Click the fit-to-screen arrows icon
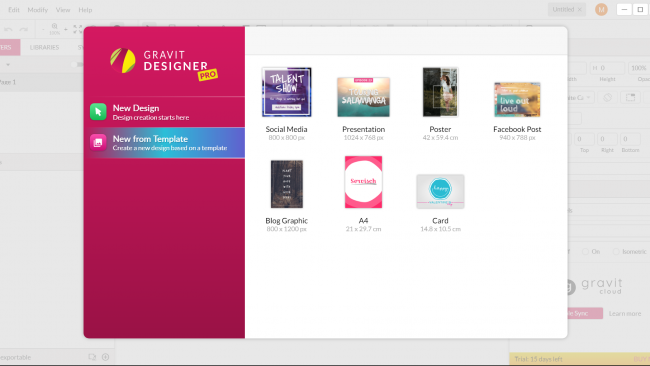The image size is (650, 366). [78, 29]
